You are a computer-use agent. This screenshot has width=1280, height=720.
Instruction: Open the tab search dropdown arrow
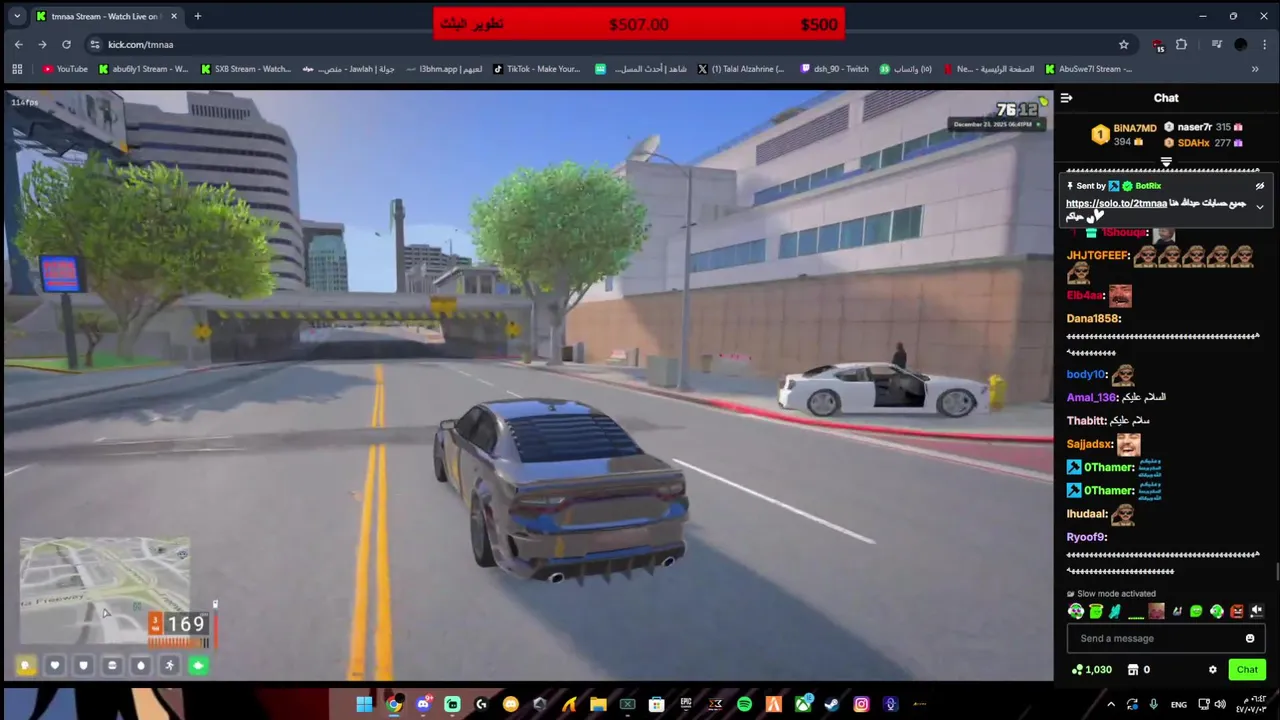point(17,16)
